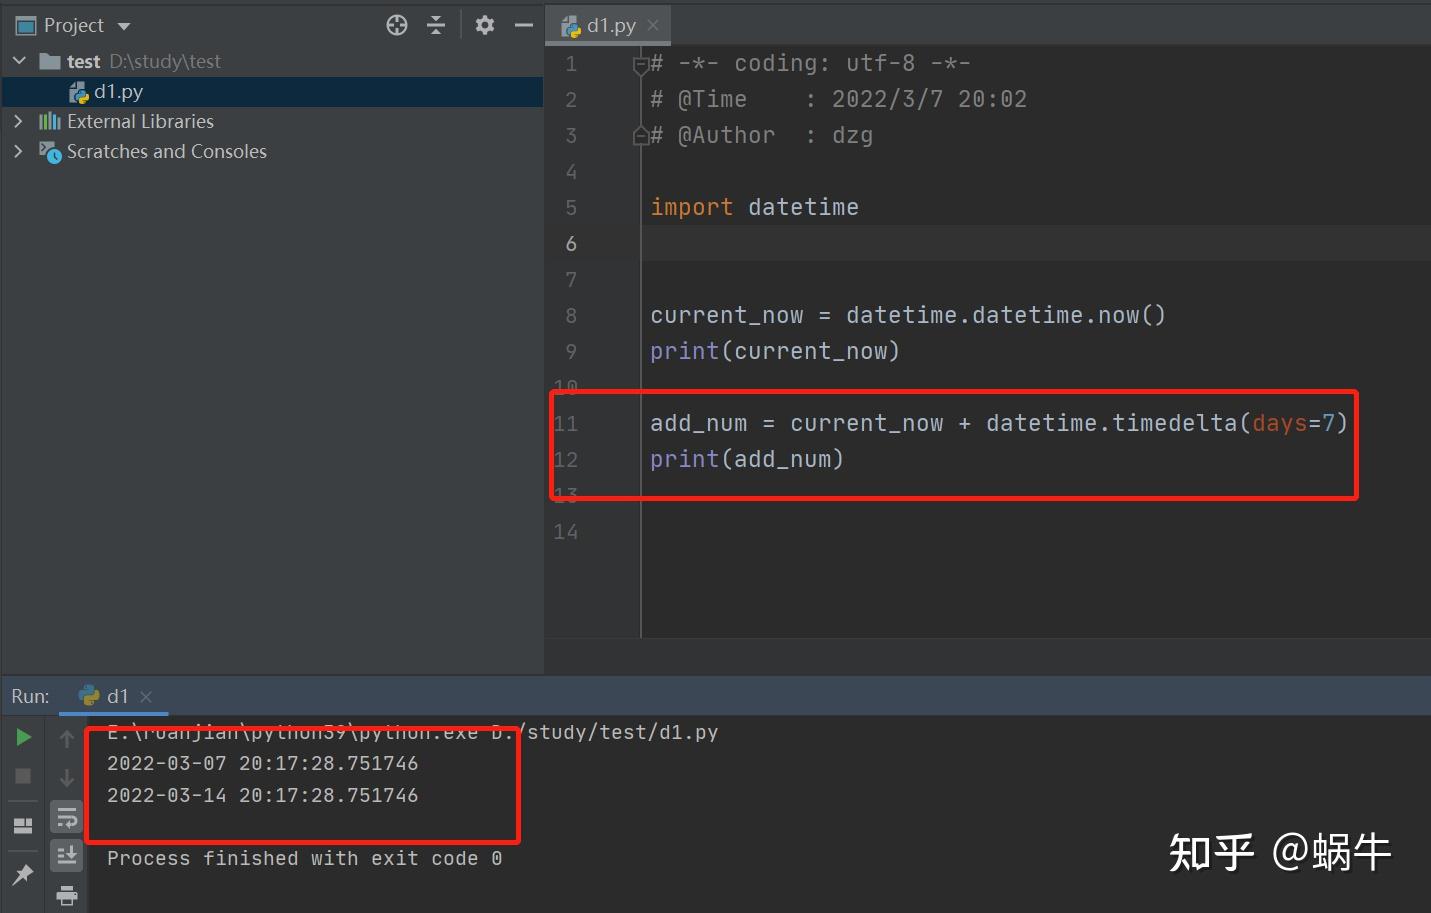Expand External Libraries node

click(18, 121)
